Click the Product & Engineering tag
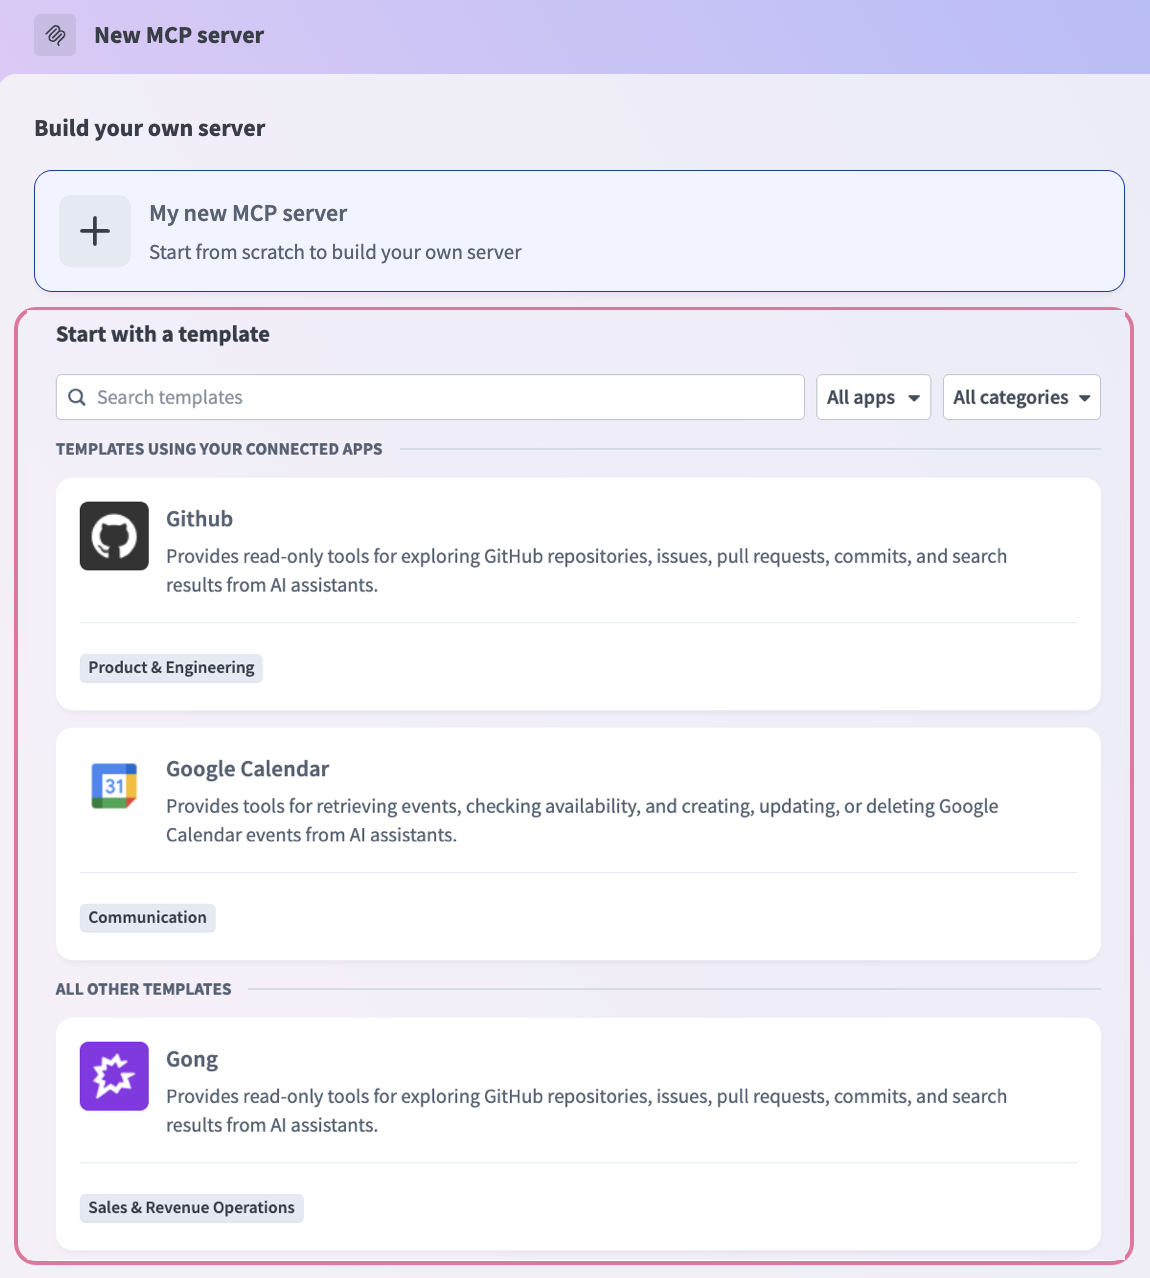The width and height of the screenshot is (1150, 1278). [x=170, y=667]
